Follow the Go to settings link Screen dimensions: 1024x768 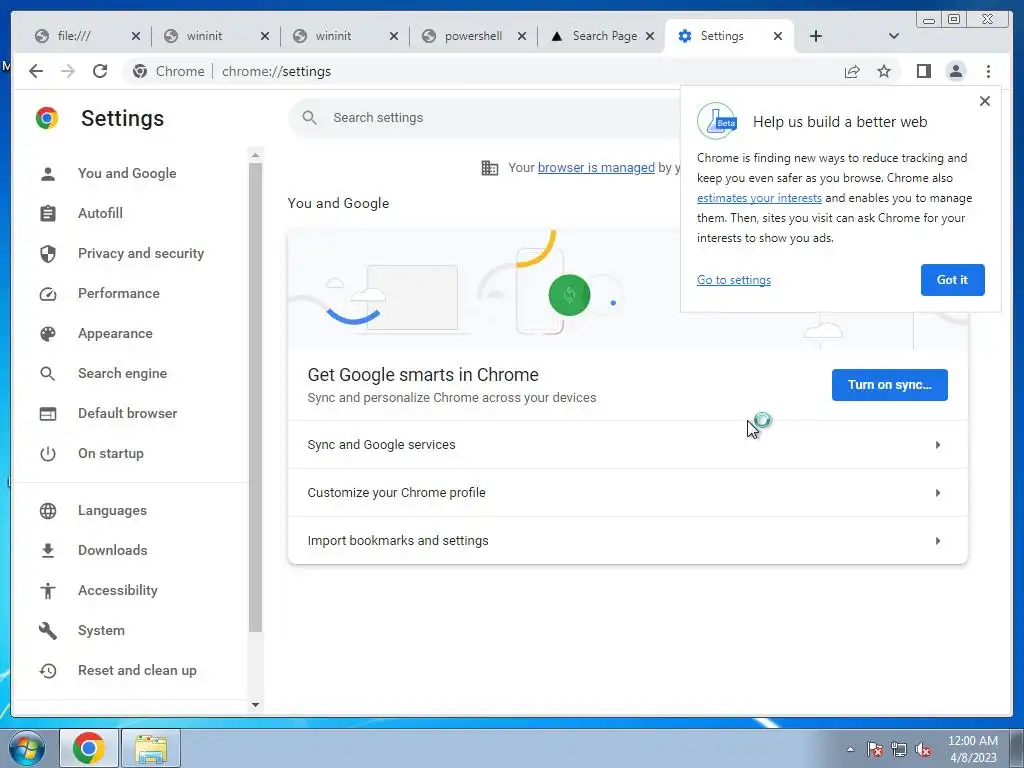point(733,280)
